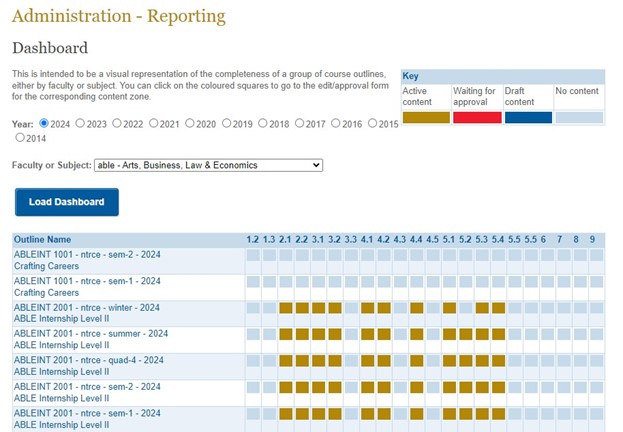This screenshot has height=432, width=623.
Task: Open the Faculty or Subject dropdown
Action: (208, 165)
